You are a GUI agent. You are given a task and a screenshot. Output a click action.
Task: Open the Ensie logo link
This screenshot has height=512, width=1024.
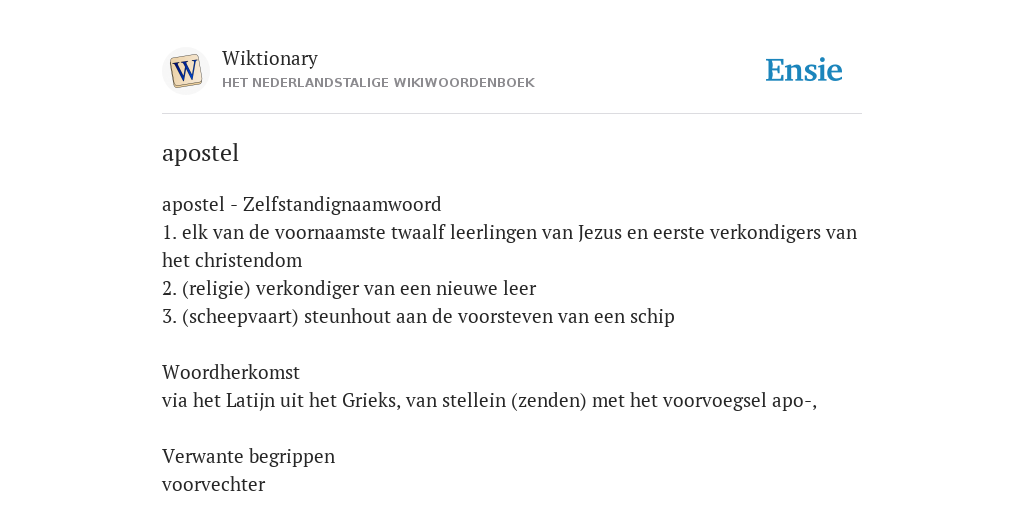tap(804, 71)
